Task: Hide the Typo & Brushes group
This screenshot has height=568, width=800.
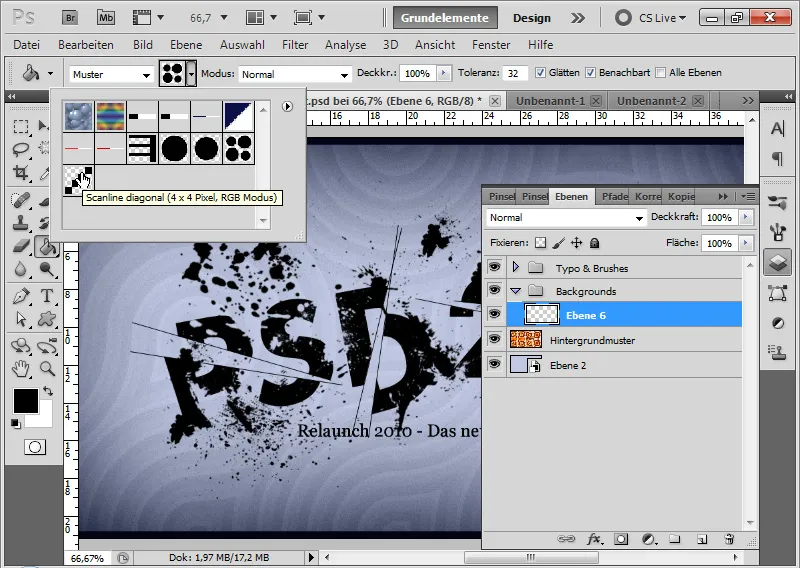Action: point(494,266)
